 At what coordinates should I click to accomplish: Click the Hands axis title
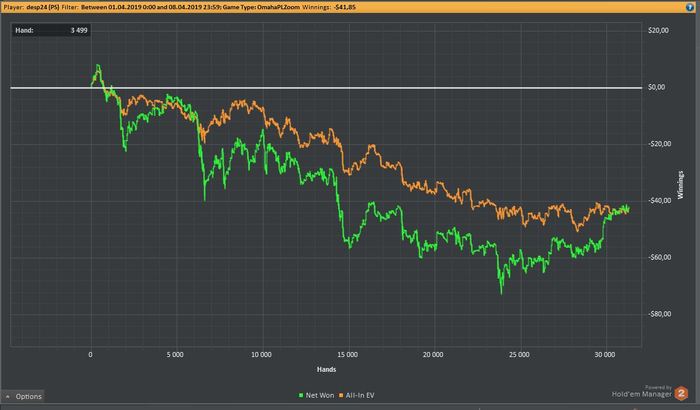click(326, 369)
